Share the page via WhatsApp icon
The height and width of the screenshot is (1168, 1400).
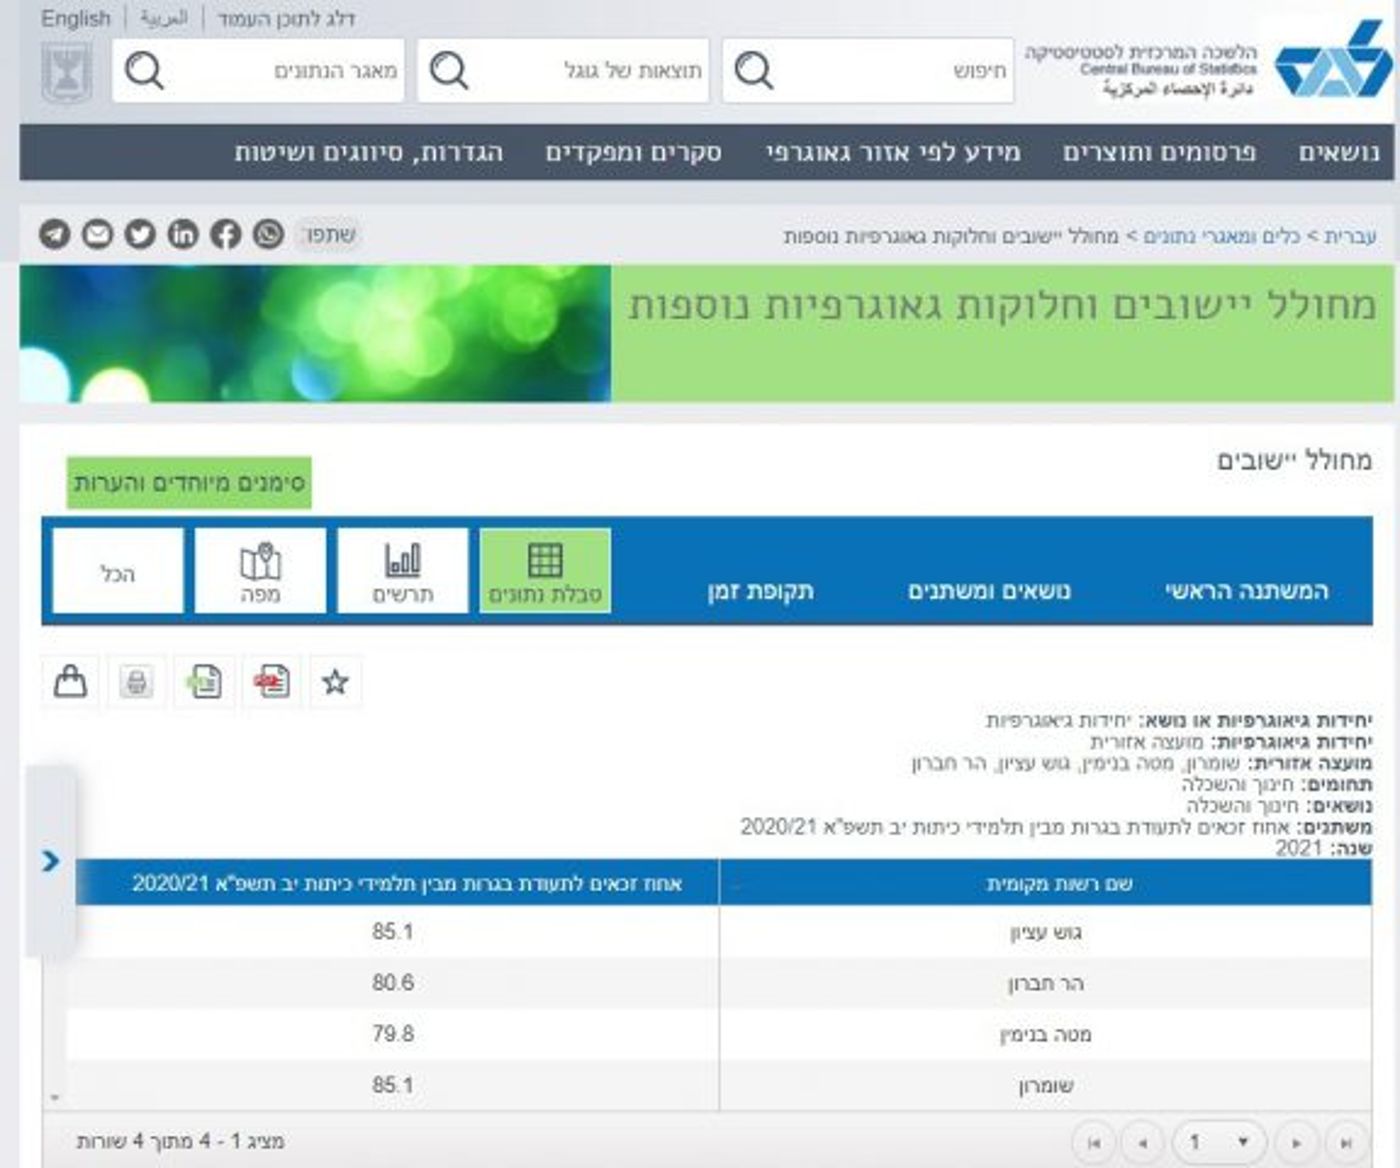[x=267, y=234]
